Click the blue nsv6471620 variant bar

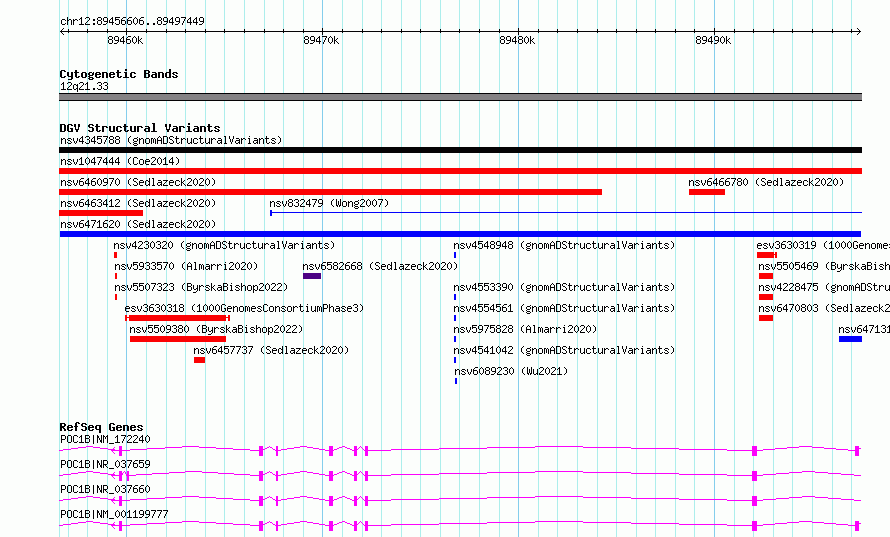[460, 234]
